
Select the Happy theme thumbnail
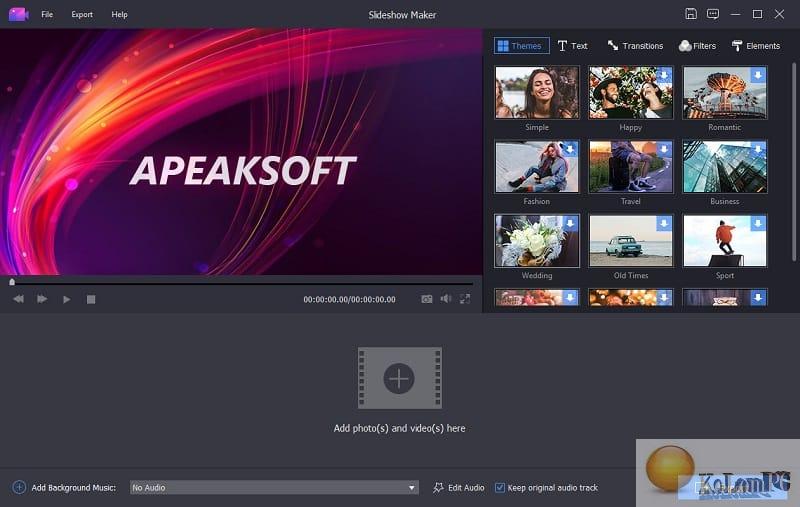pos(631,92)
